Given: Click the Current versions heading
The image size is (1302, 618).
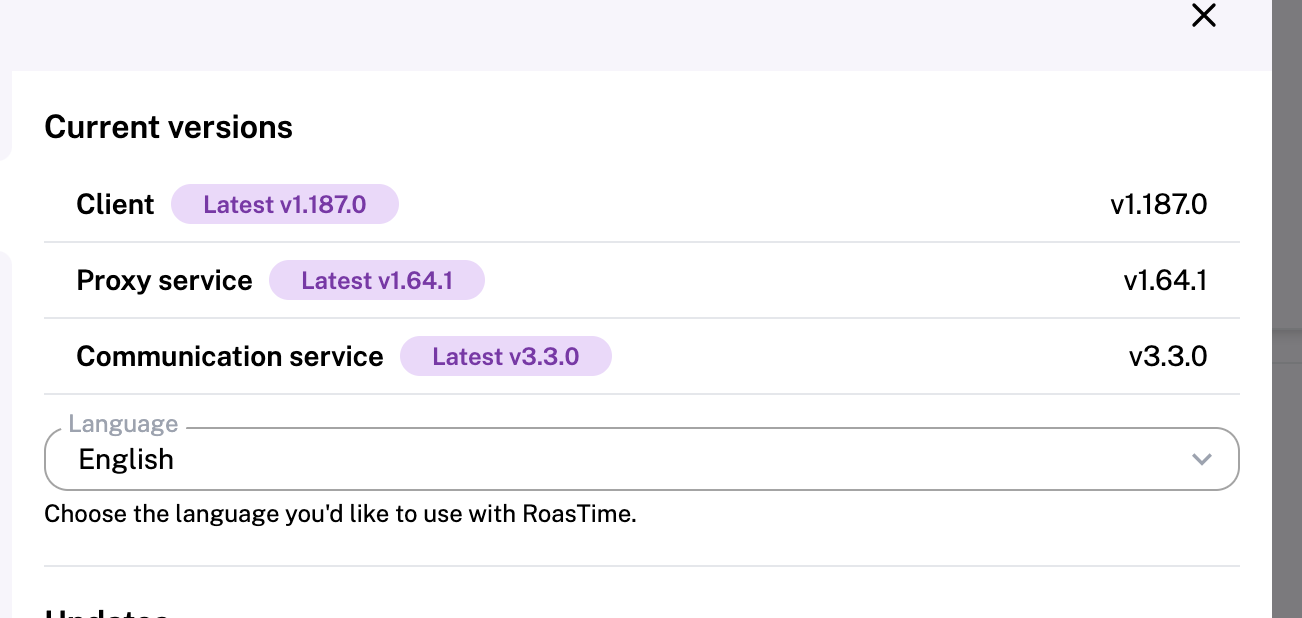Looking at the screenshot, I should (168, 128).
